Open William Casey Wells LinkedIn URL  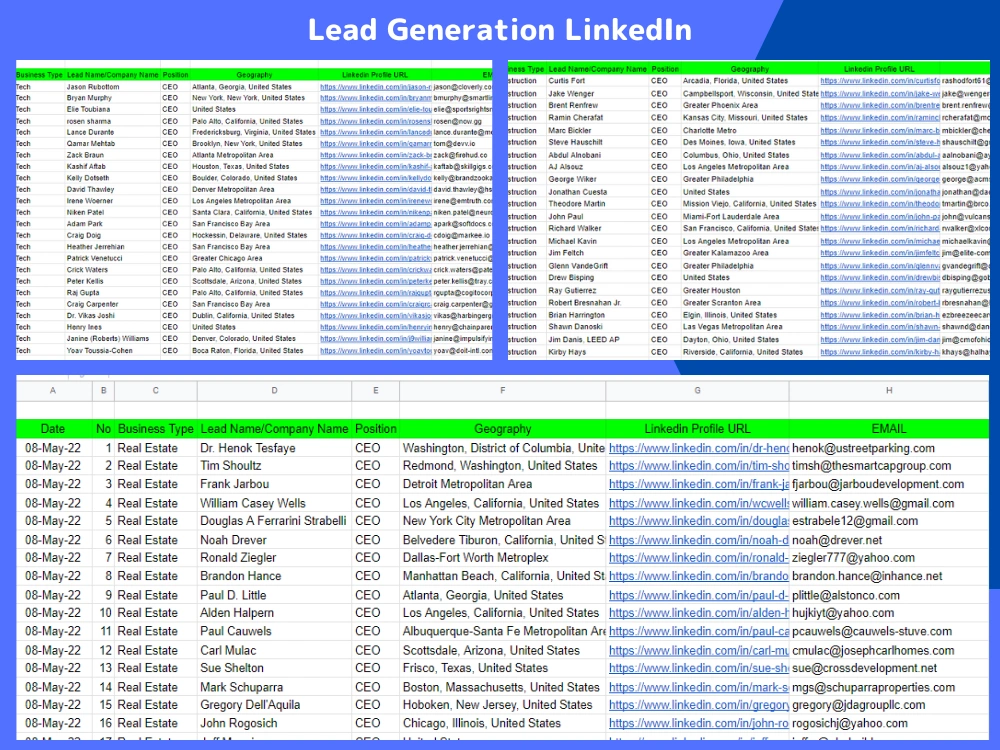[698, 503]
